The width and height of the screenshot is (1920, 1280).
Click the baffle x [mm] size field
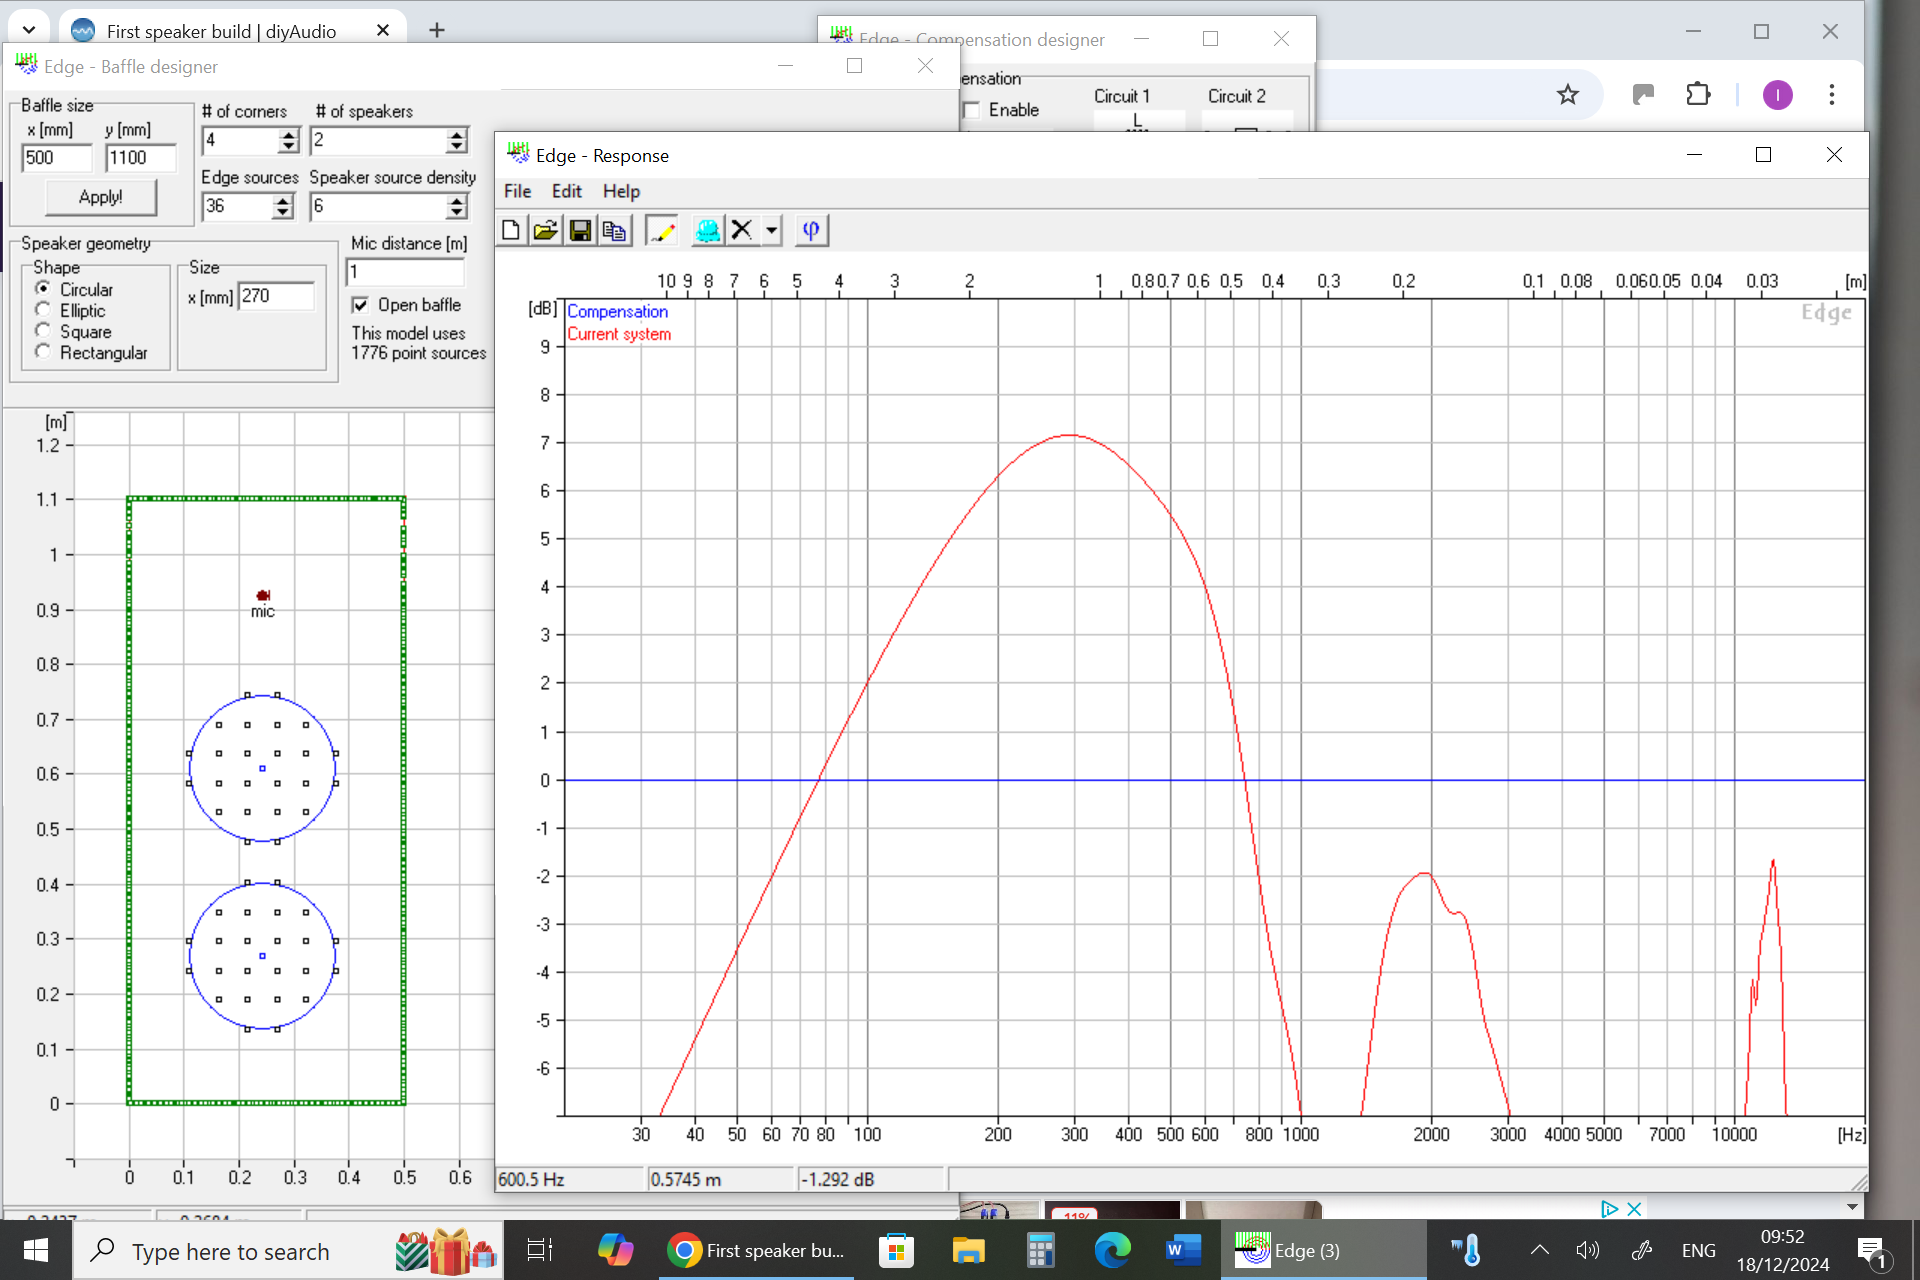tap(57, 158)
